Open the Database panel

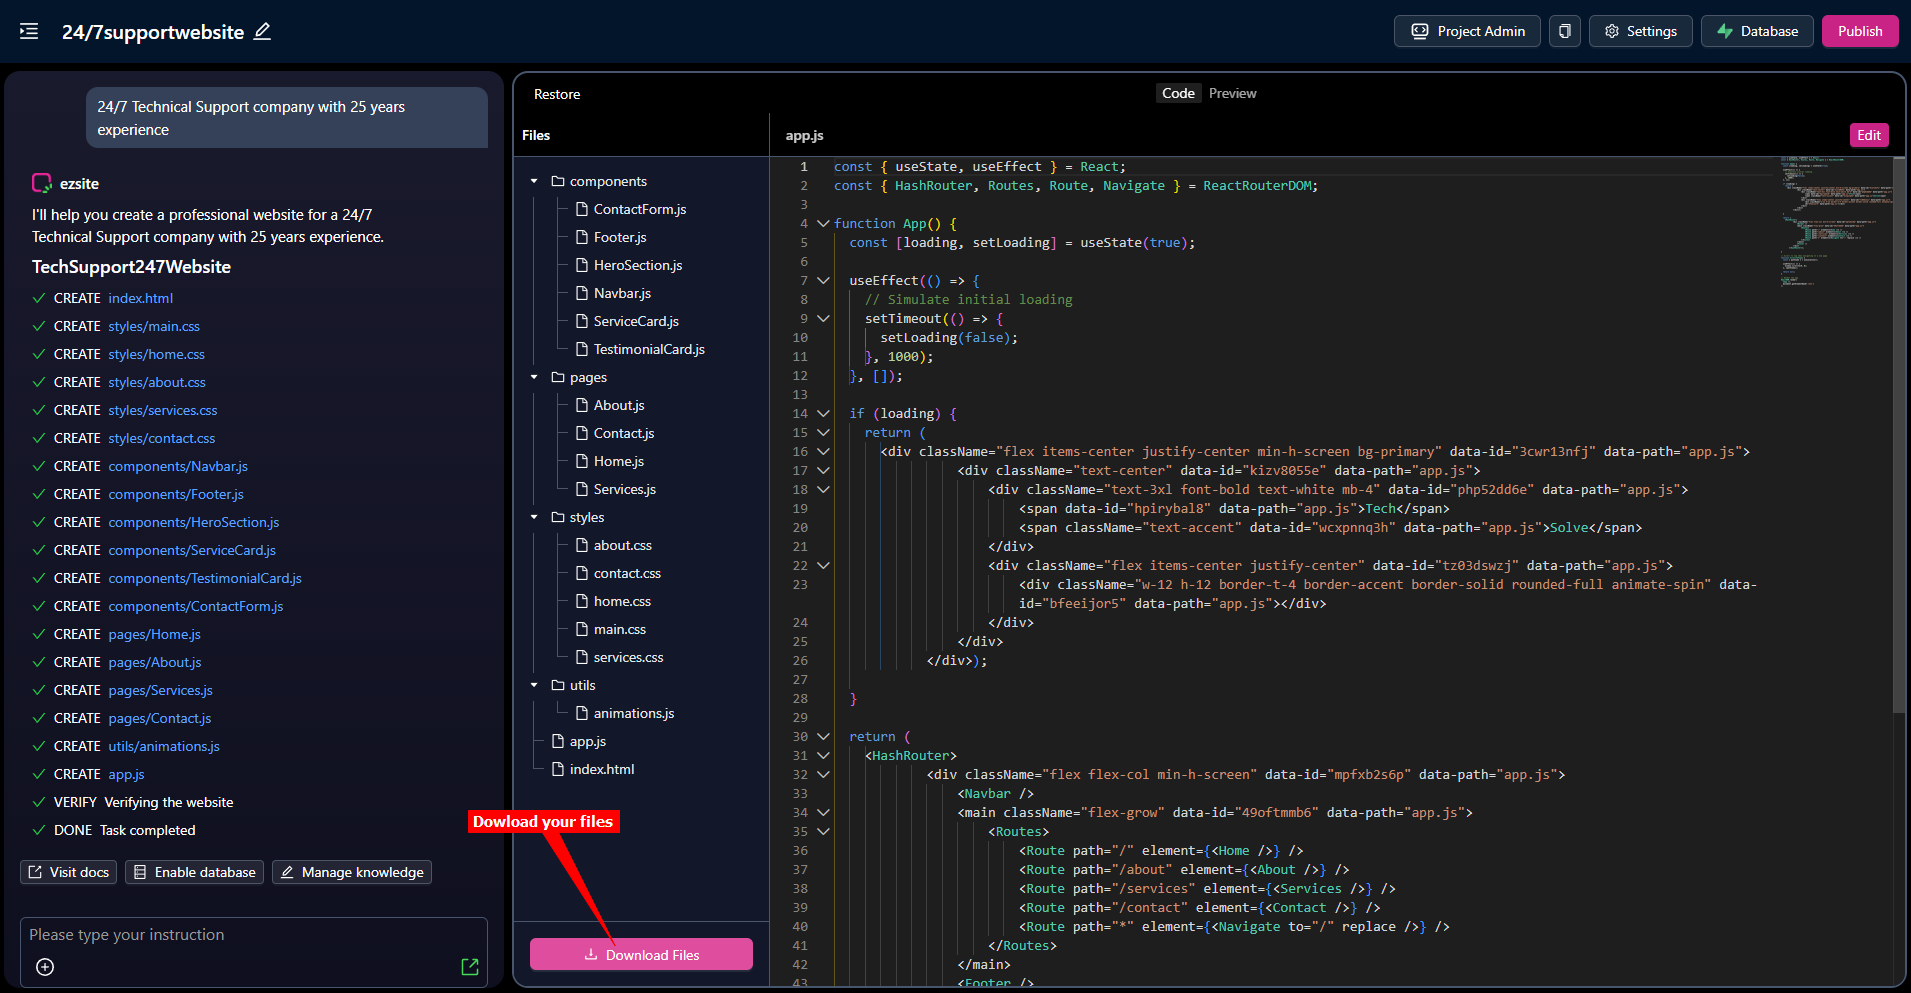pyautogui.click(x=1757, y=31)
